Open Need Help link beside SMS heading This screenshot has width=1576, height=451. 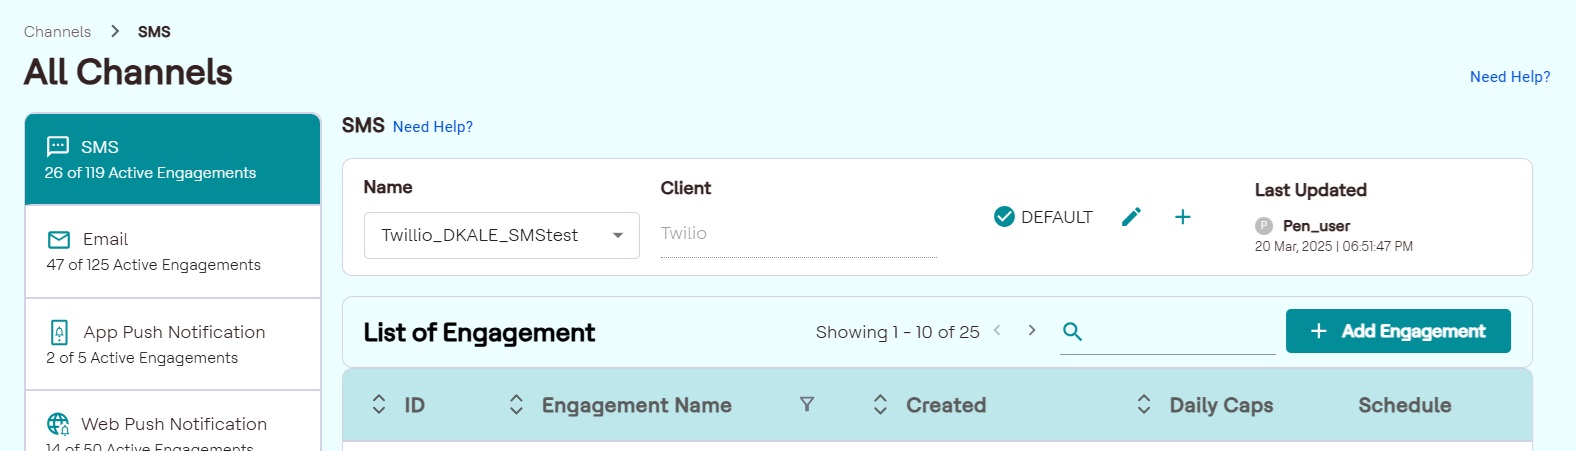point(432,127)
